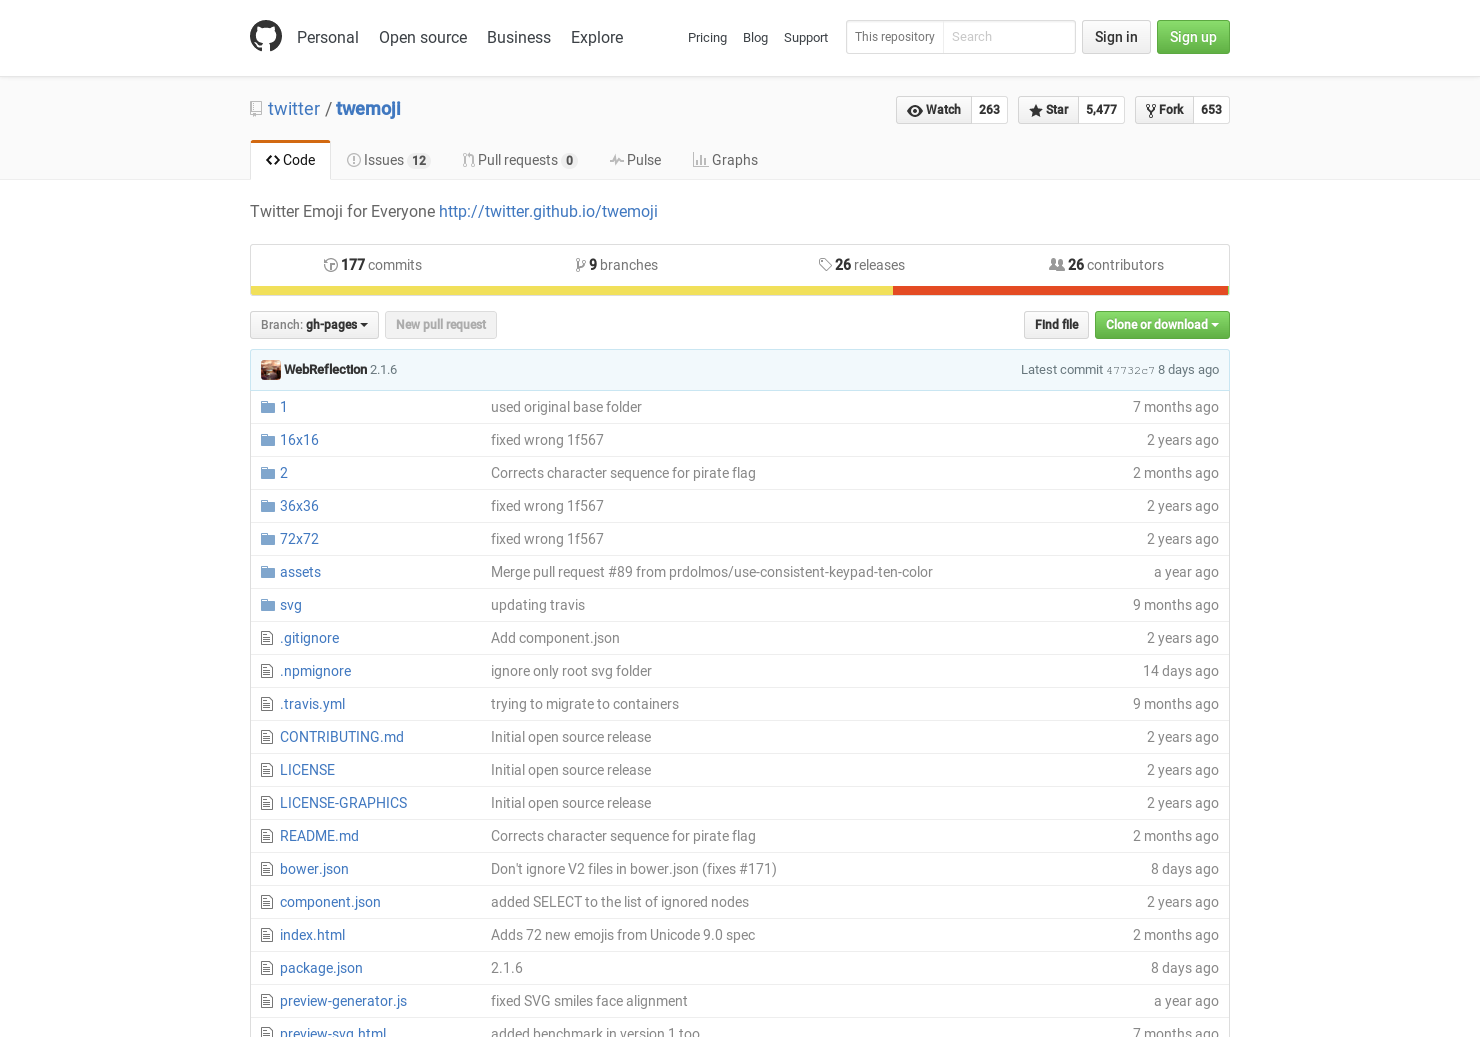Open the twitter.github.io/twemoji link
Image resolution: width=1480 pixels, height=1037 pixels.
548,212
